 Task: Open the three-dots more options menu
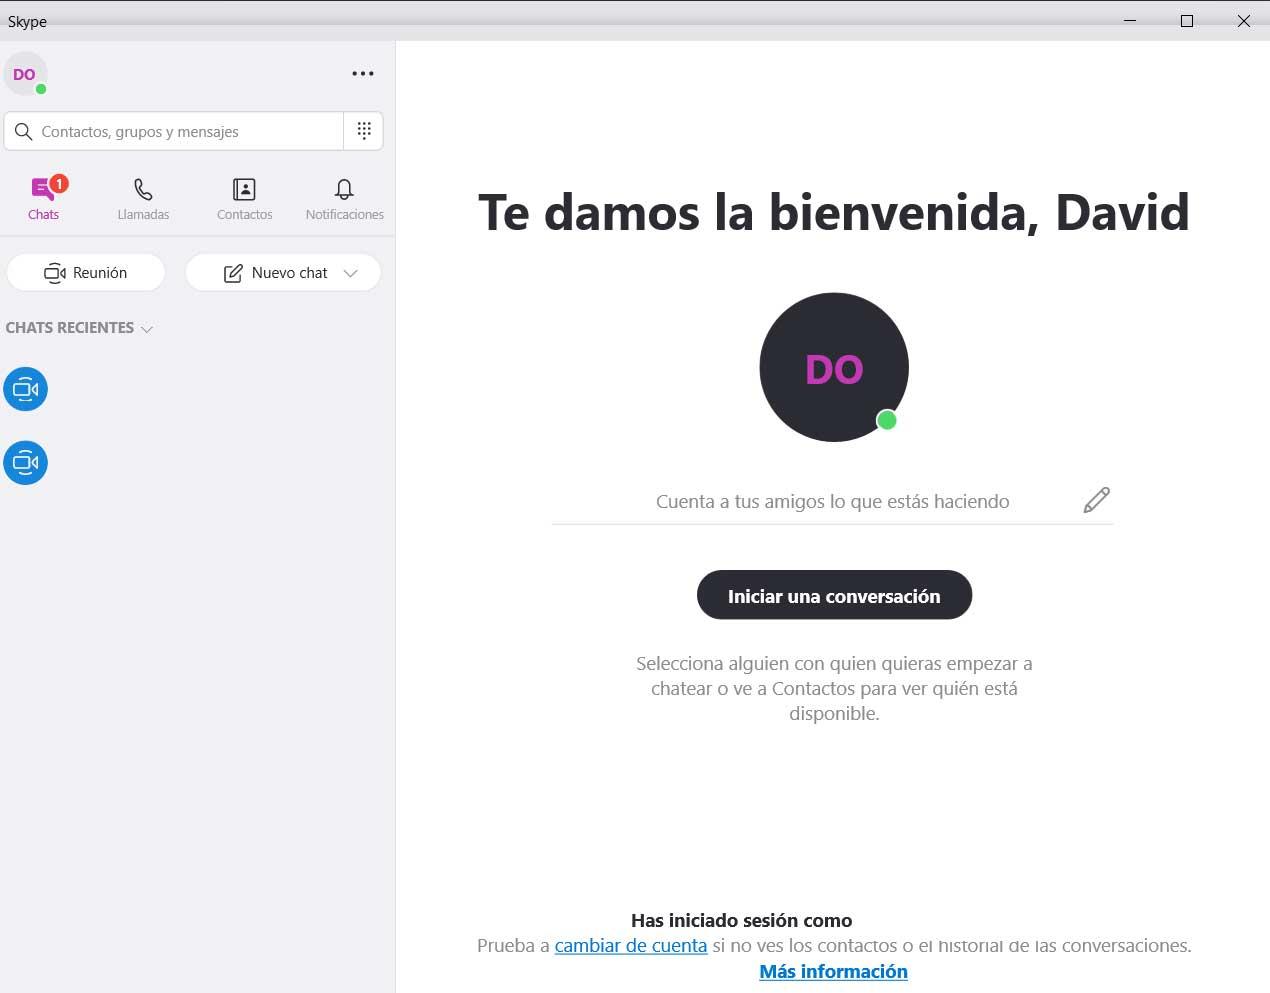(363, 73)
